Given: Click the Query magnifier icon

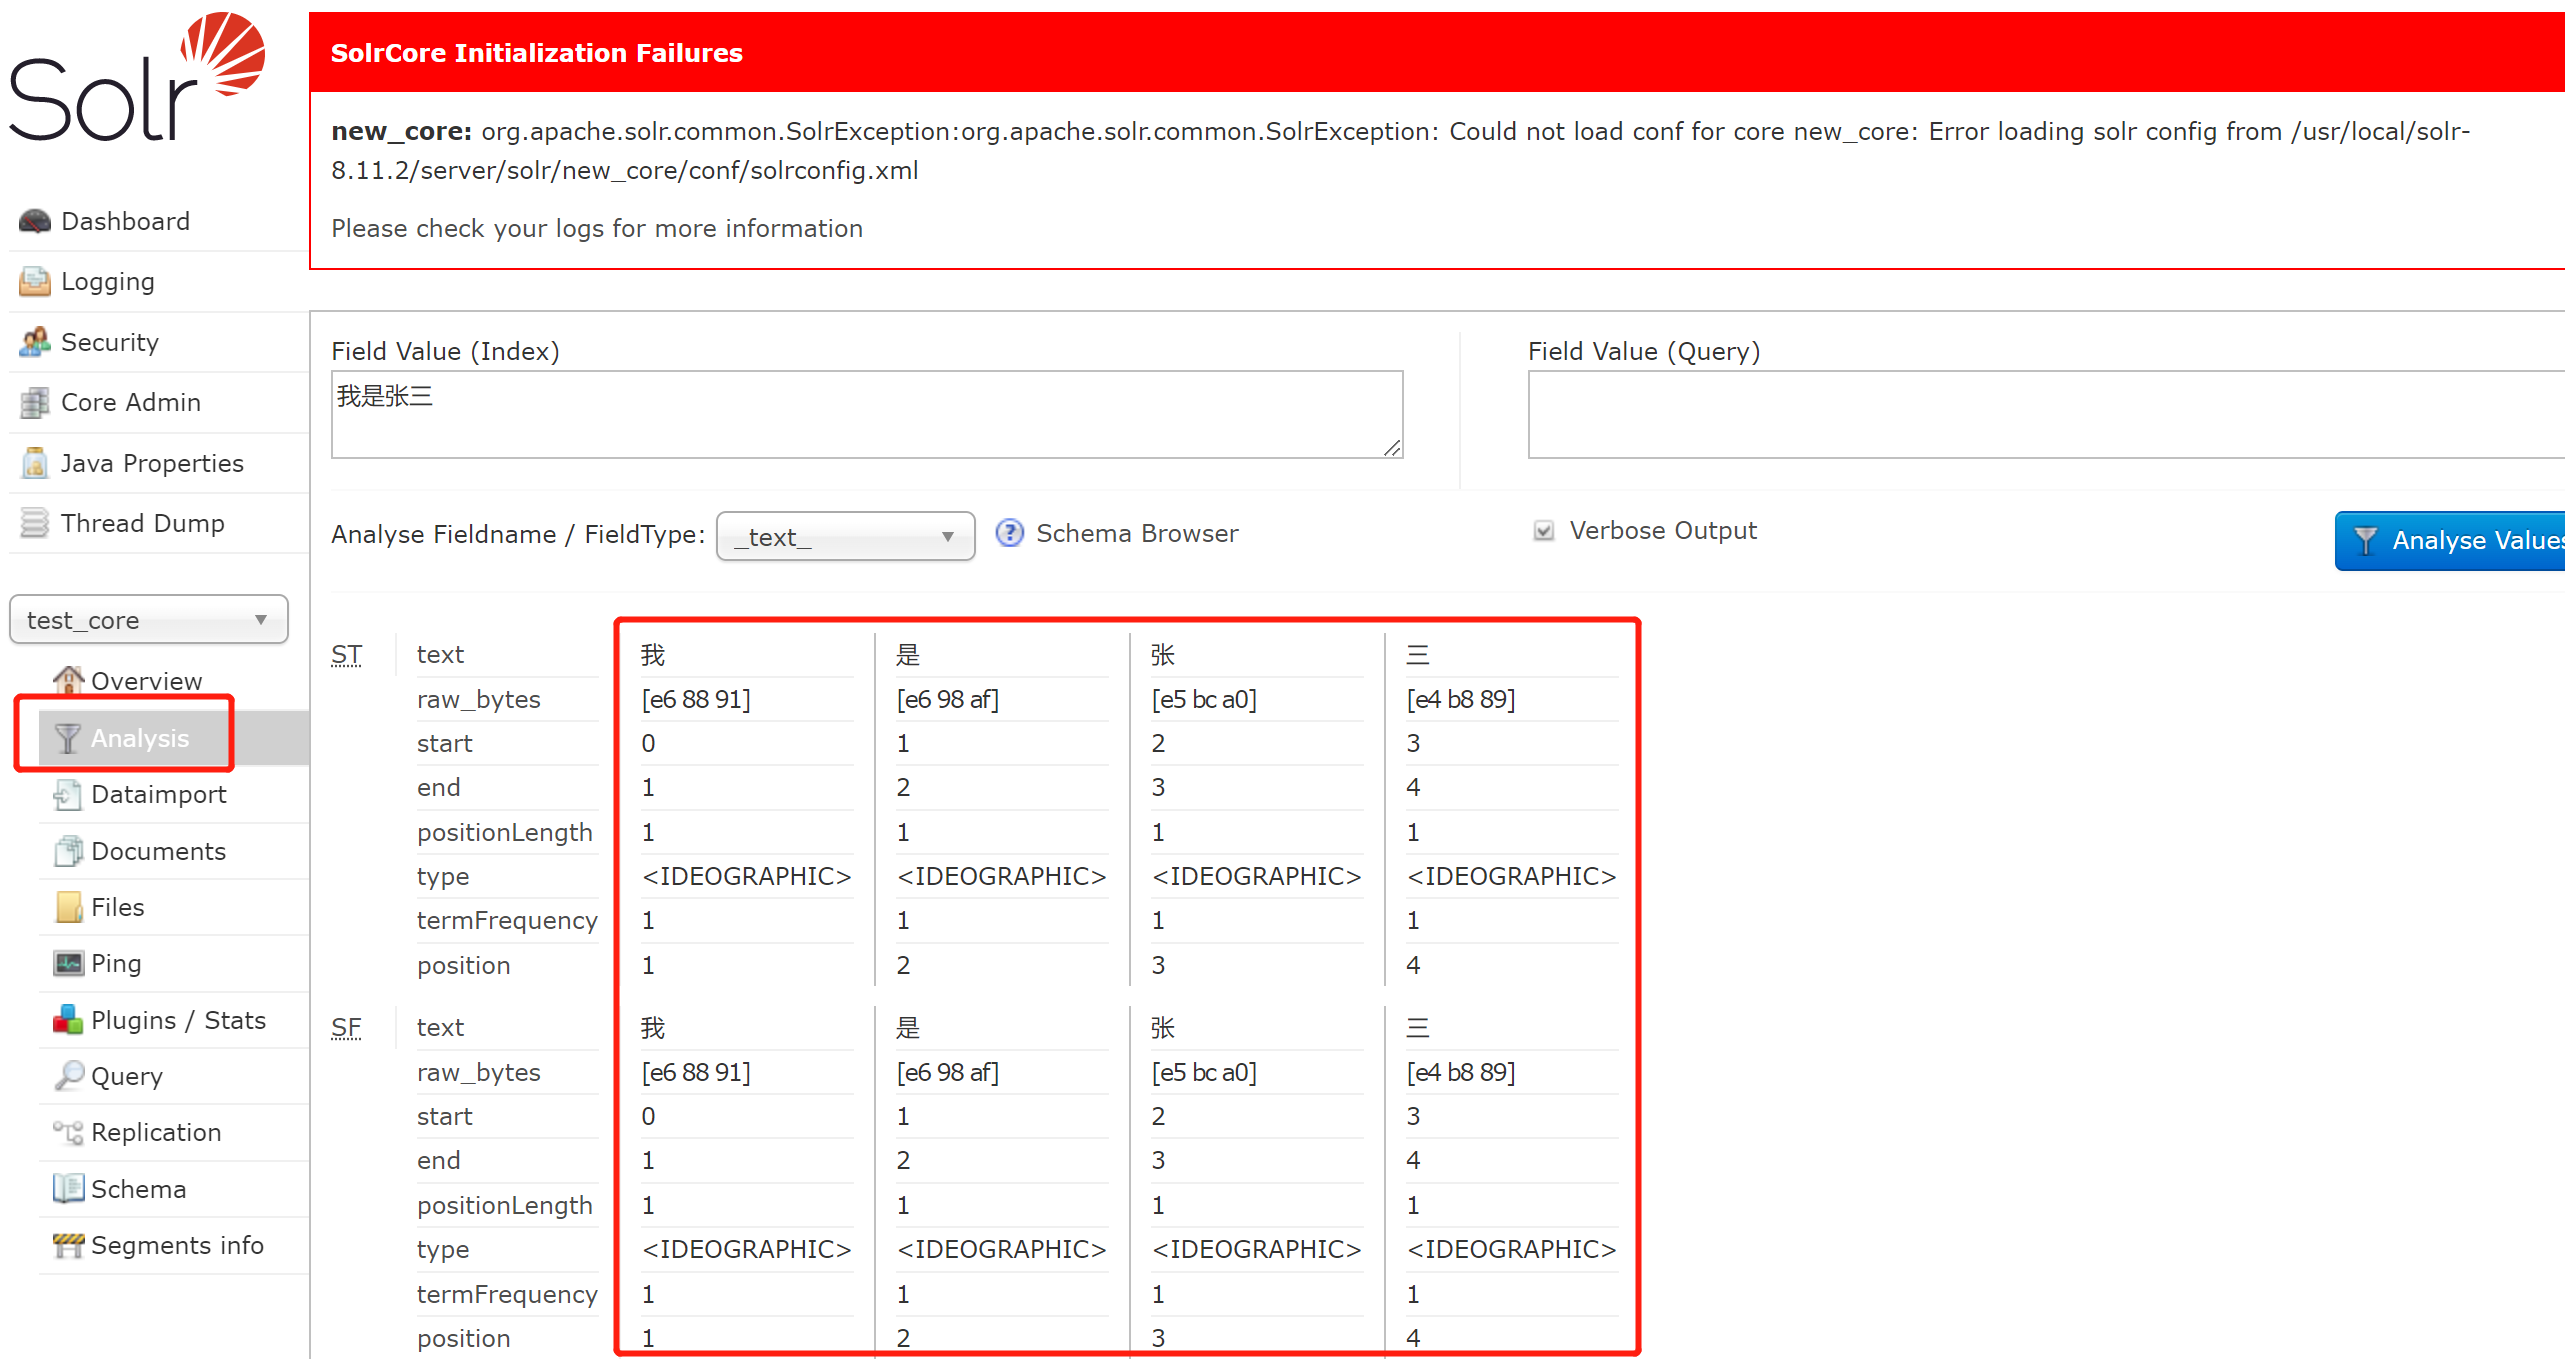Looking at the screenshot, I should point(67,1076).
